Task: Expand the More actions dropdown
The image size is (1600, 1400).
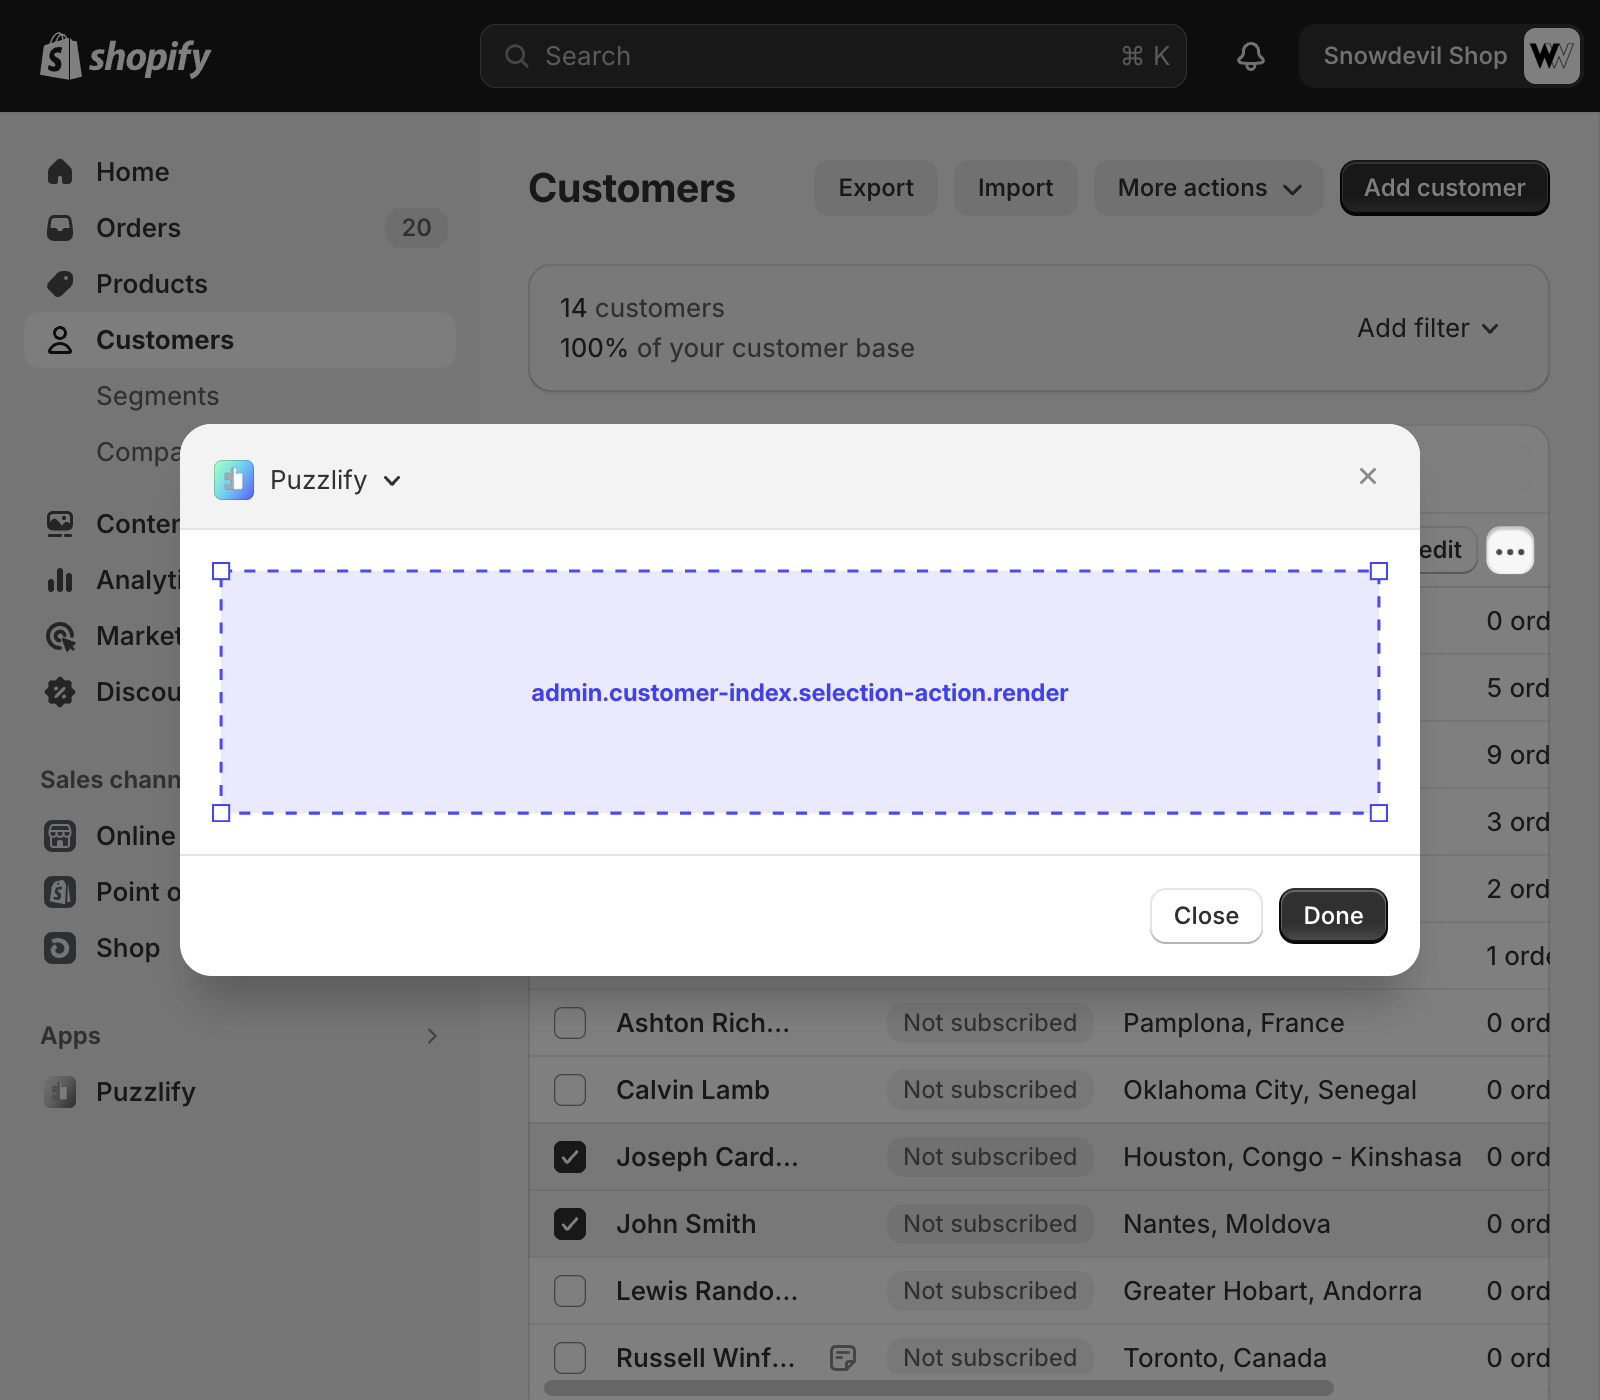Action: [x=1208, y=188]
